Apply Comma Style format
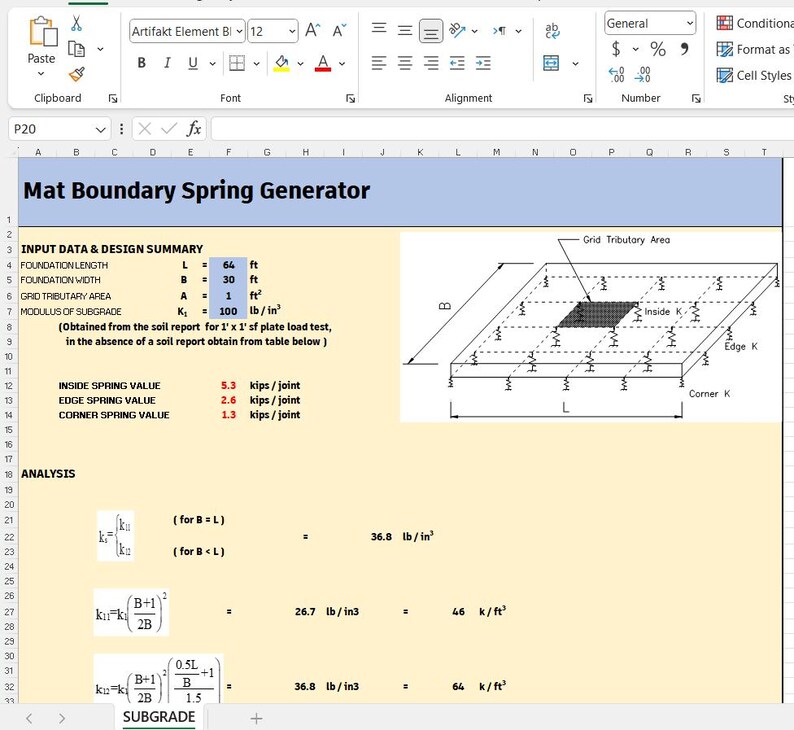The image size is (794, 730). pyautogui.click(x=685, y=49)
